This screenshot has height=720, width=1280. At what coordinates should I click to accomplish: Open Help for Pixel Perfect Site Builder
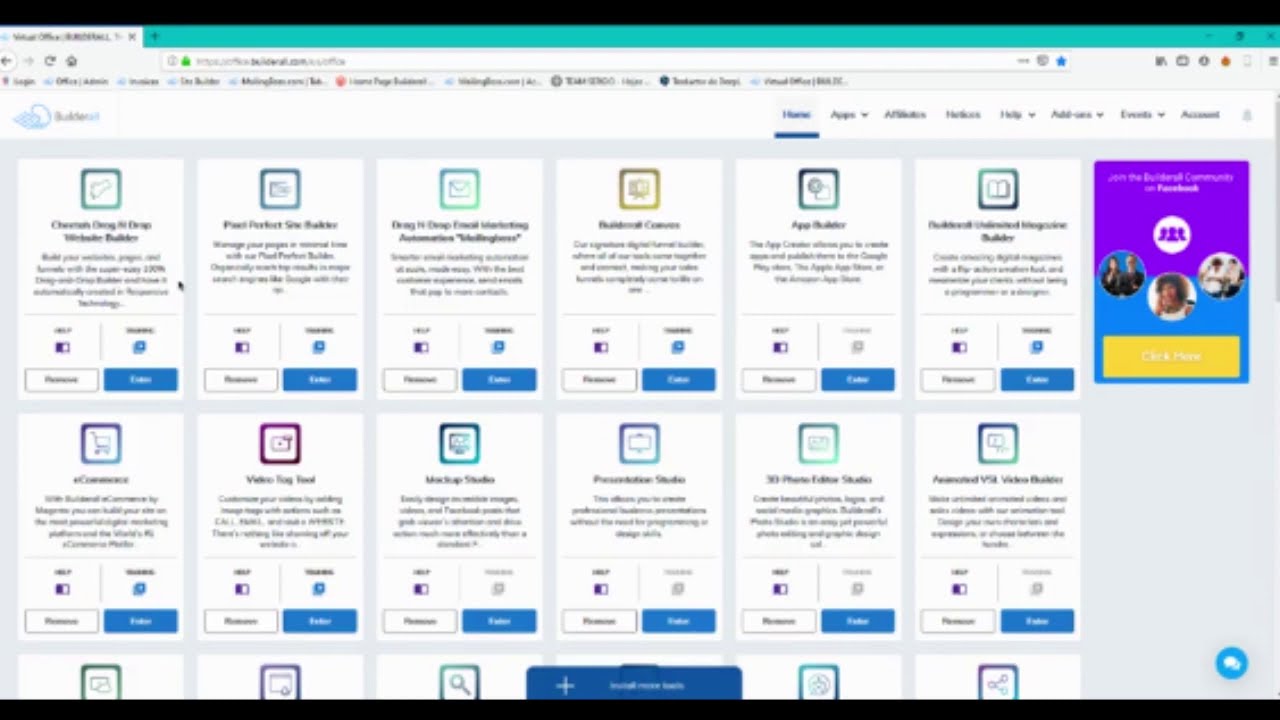242,347
